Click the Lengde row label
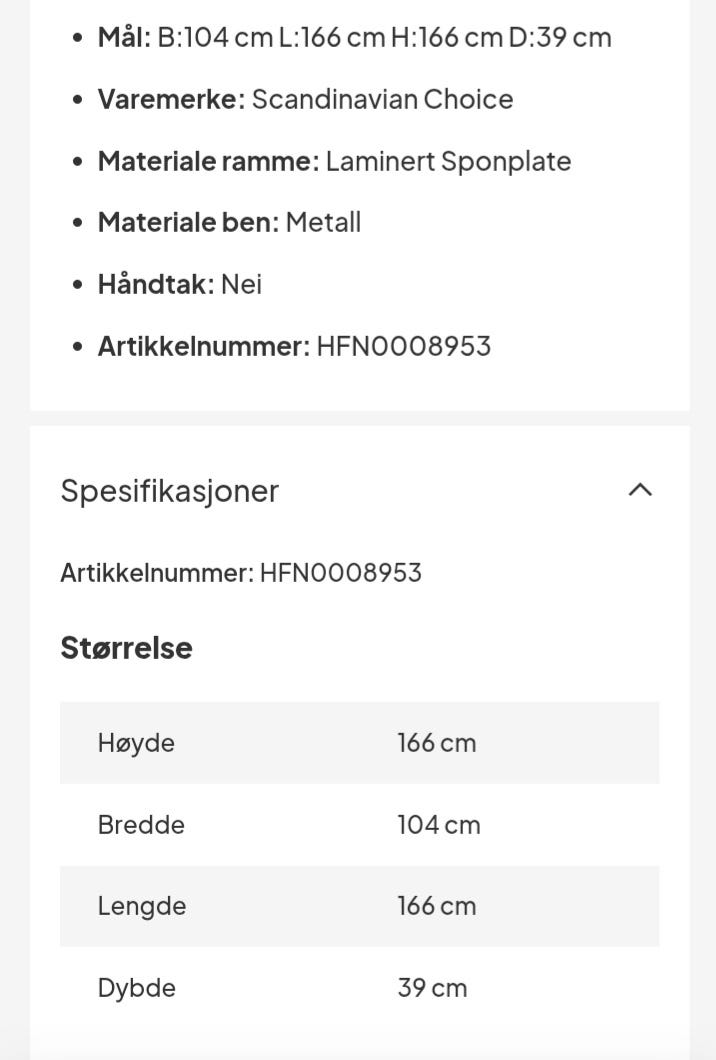The width and height of the screenshot is (716, 1060). point(142,906)
